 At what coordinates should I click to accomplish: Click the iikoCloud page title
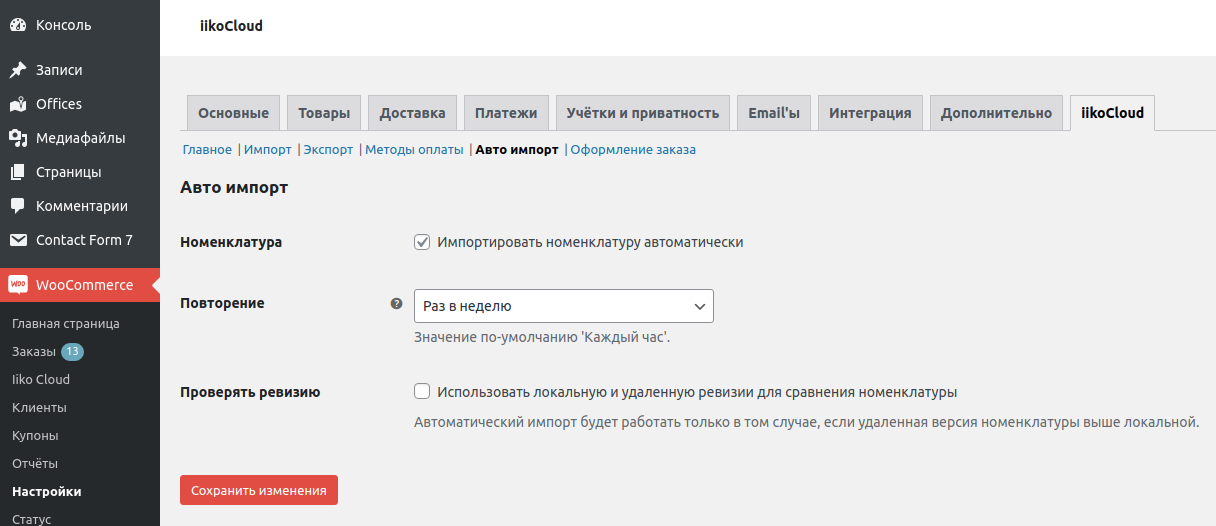pyautogui.click(x=231, y=26)
